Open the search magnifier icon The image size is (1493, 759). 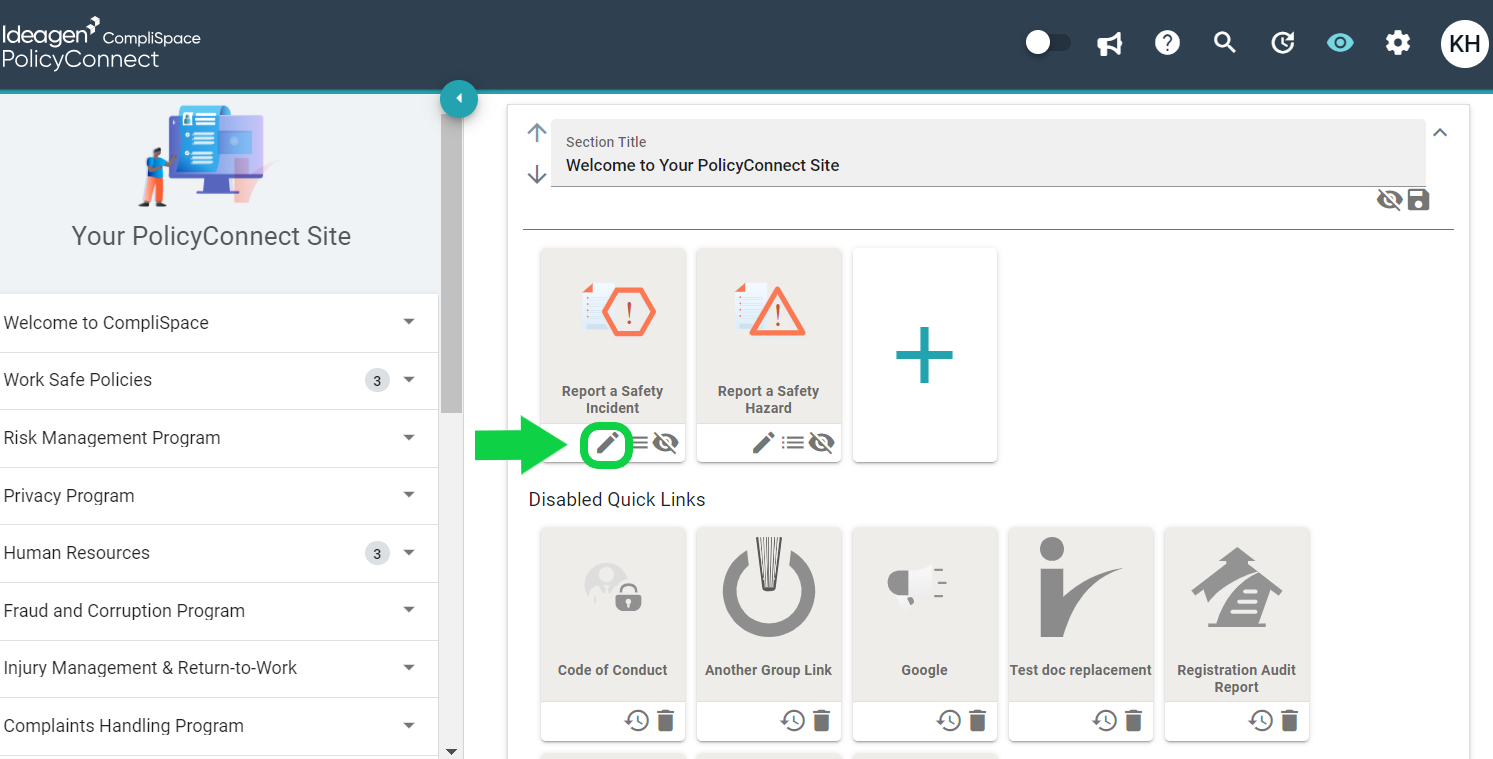[1225, 43]
